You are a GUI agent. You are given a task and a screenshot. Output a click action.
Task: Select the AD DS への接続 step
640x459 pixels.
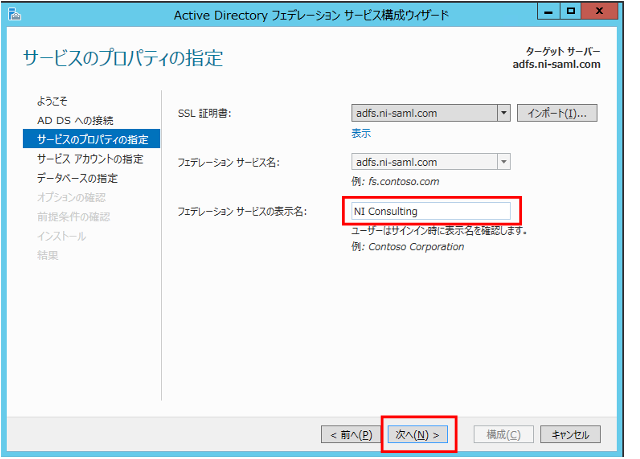pyautogui.click(x=75, y=120)
